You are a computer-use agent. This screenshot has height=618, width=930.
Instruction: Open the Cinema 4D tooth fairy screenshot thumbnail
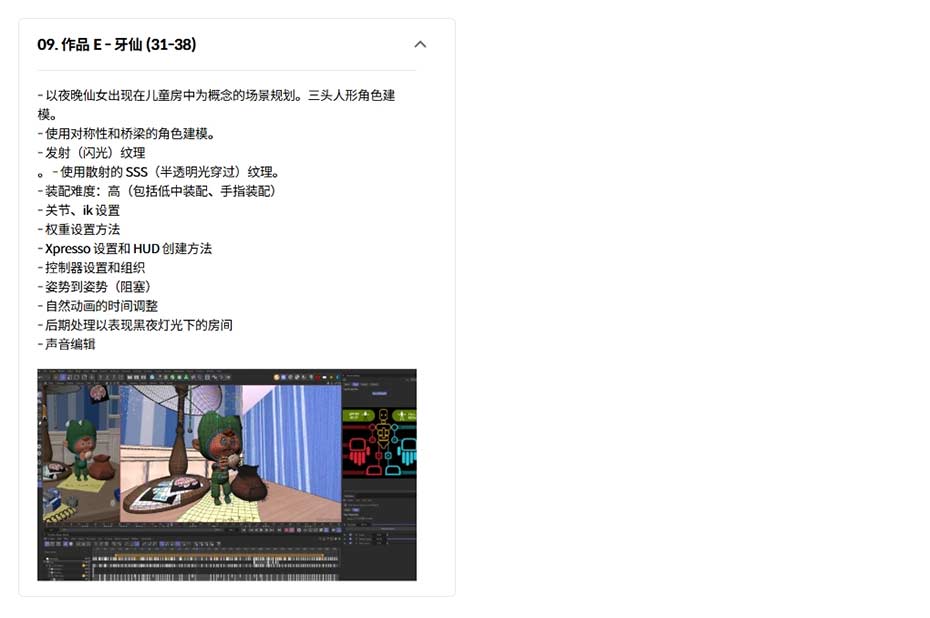227,474
